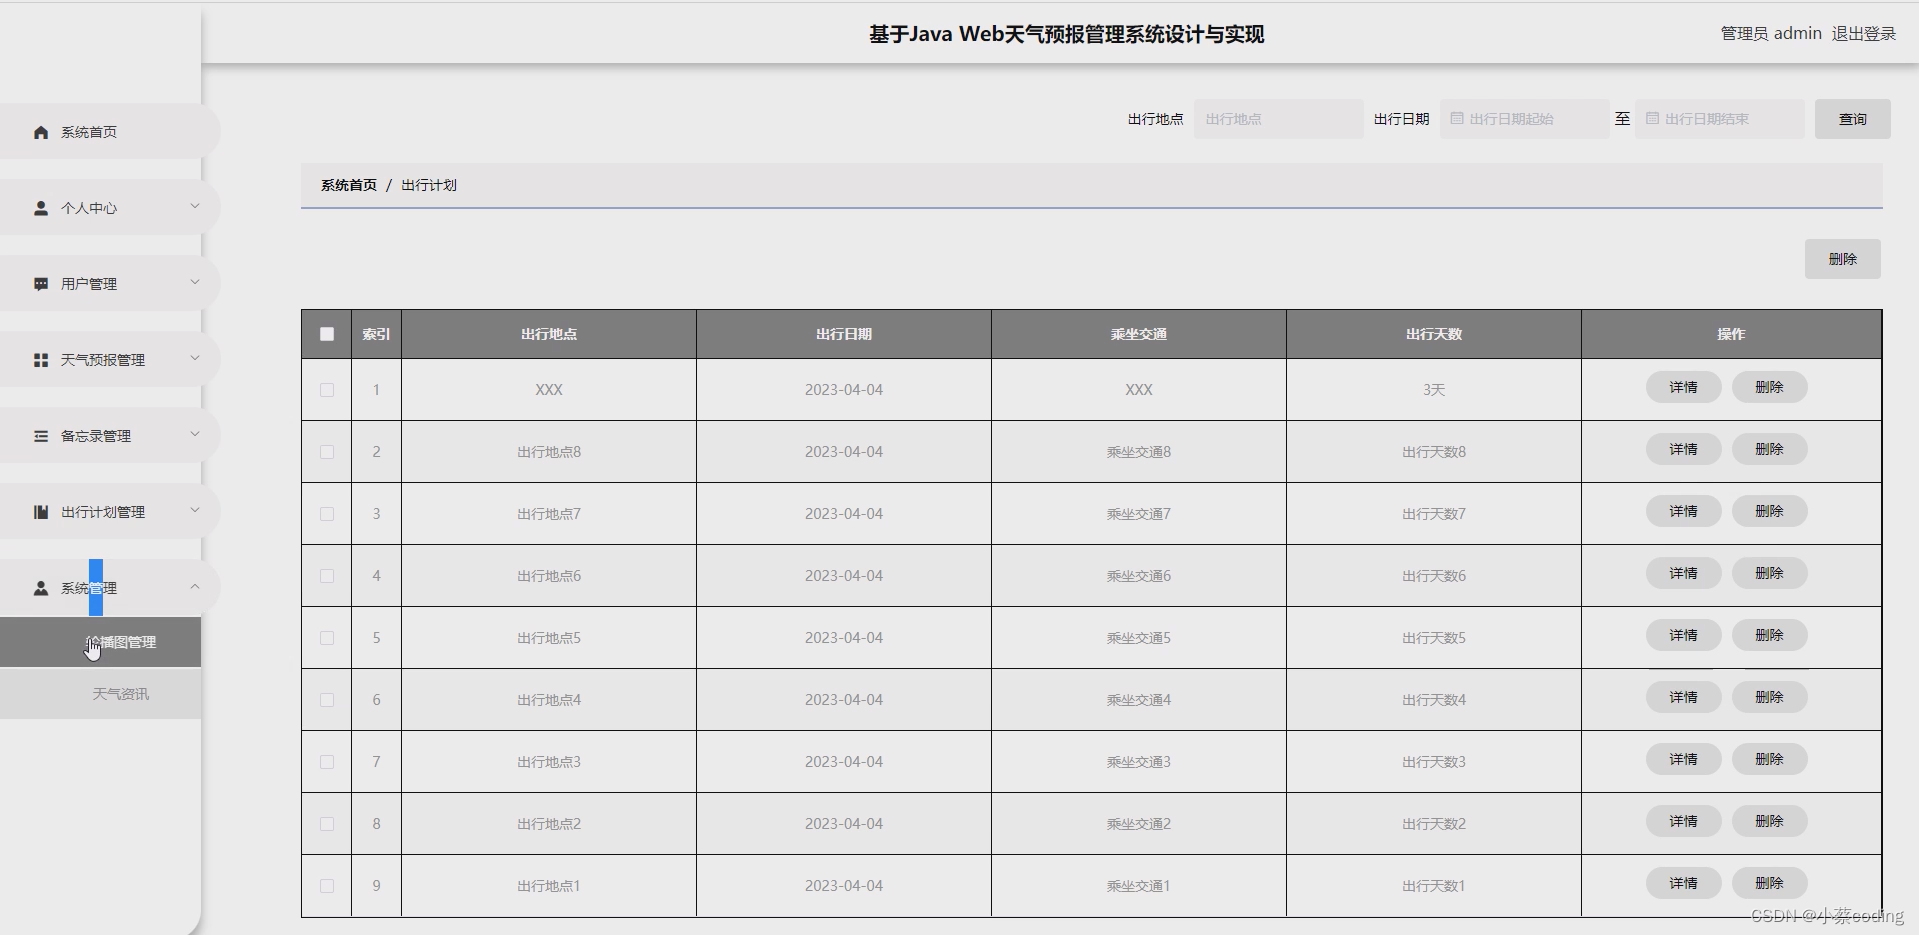Open 详情 for 出行地点2 row
The width and height of the screenshot is (1919, 935).
1683,821
